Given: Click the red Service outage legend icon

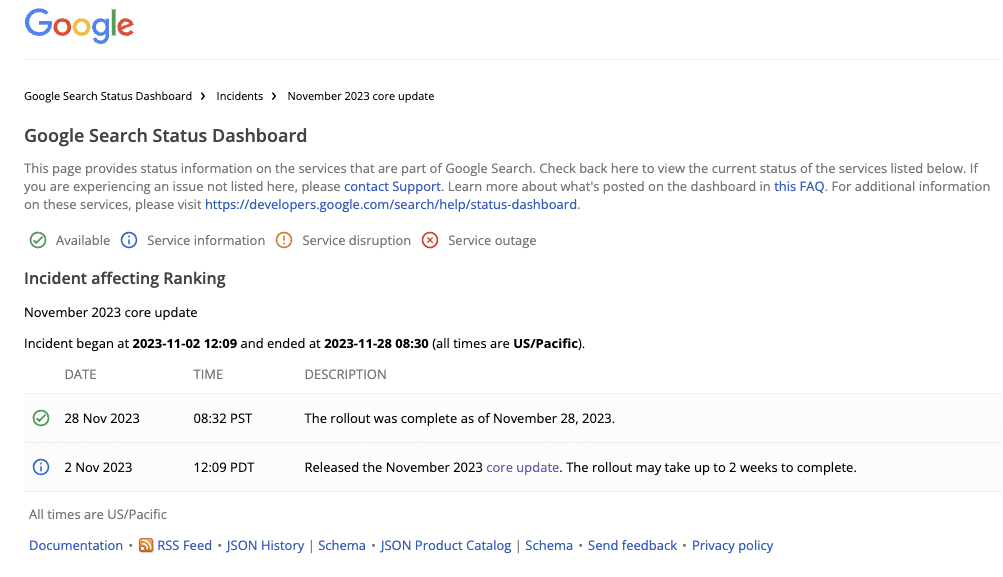Looking at the screenshot, I should (x=430, y=240).
